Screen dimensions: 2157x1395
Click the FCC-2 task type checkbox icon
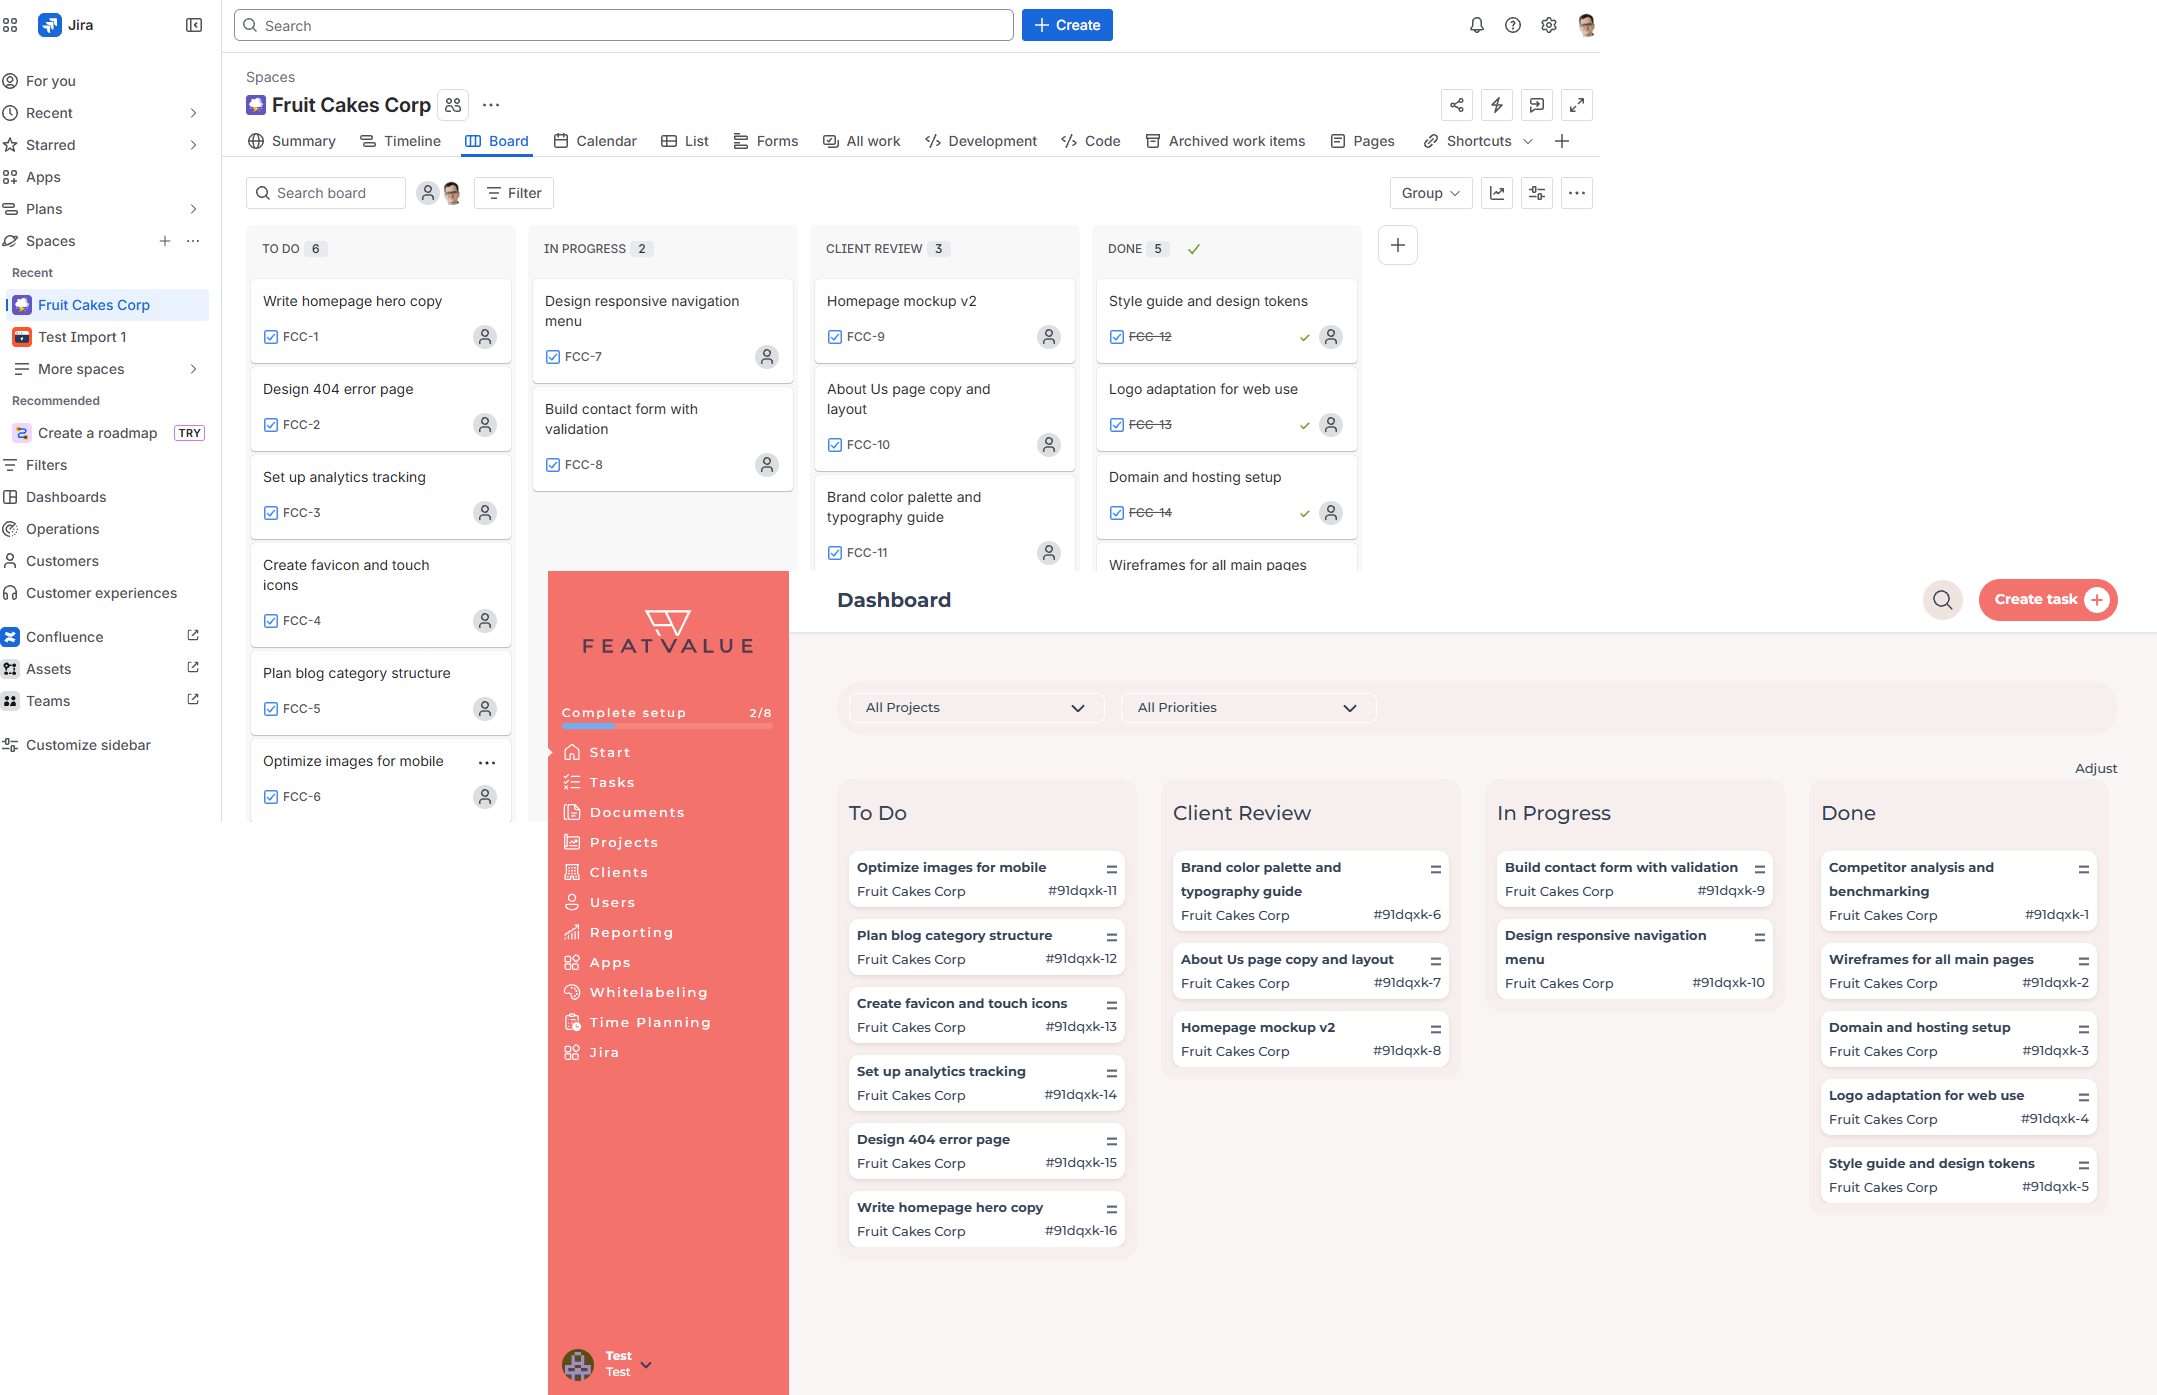(x=271, y=425)
